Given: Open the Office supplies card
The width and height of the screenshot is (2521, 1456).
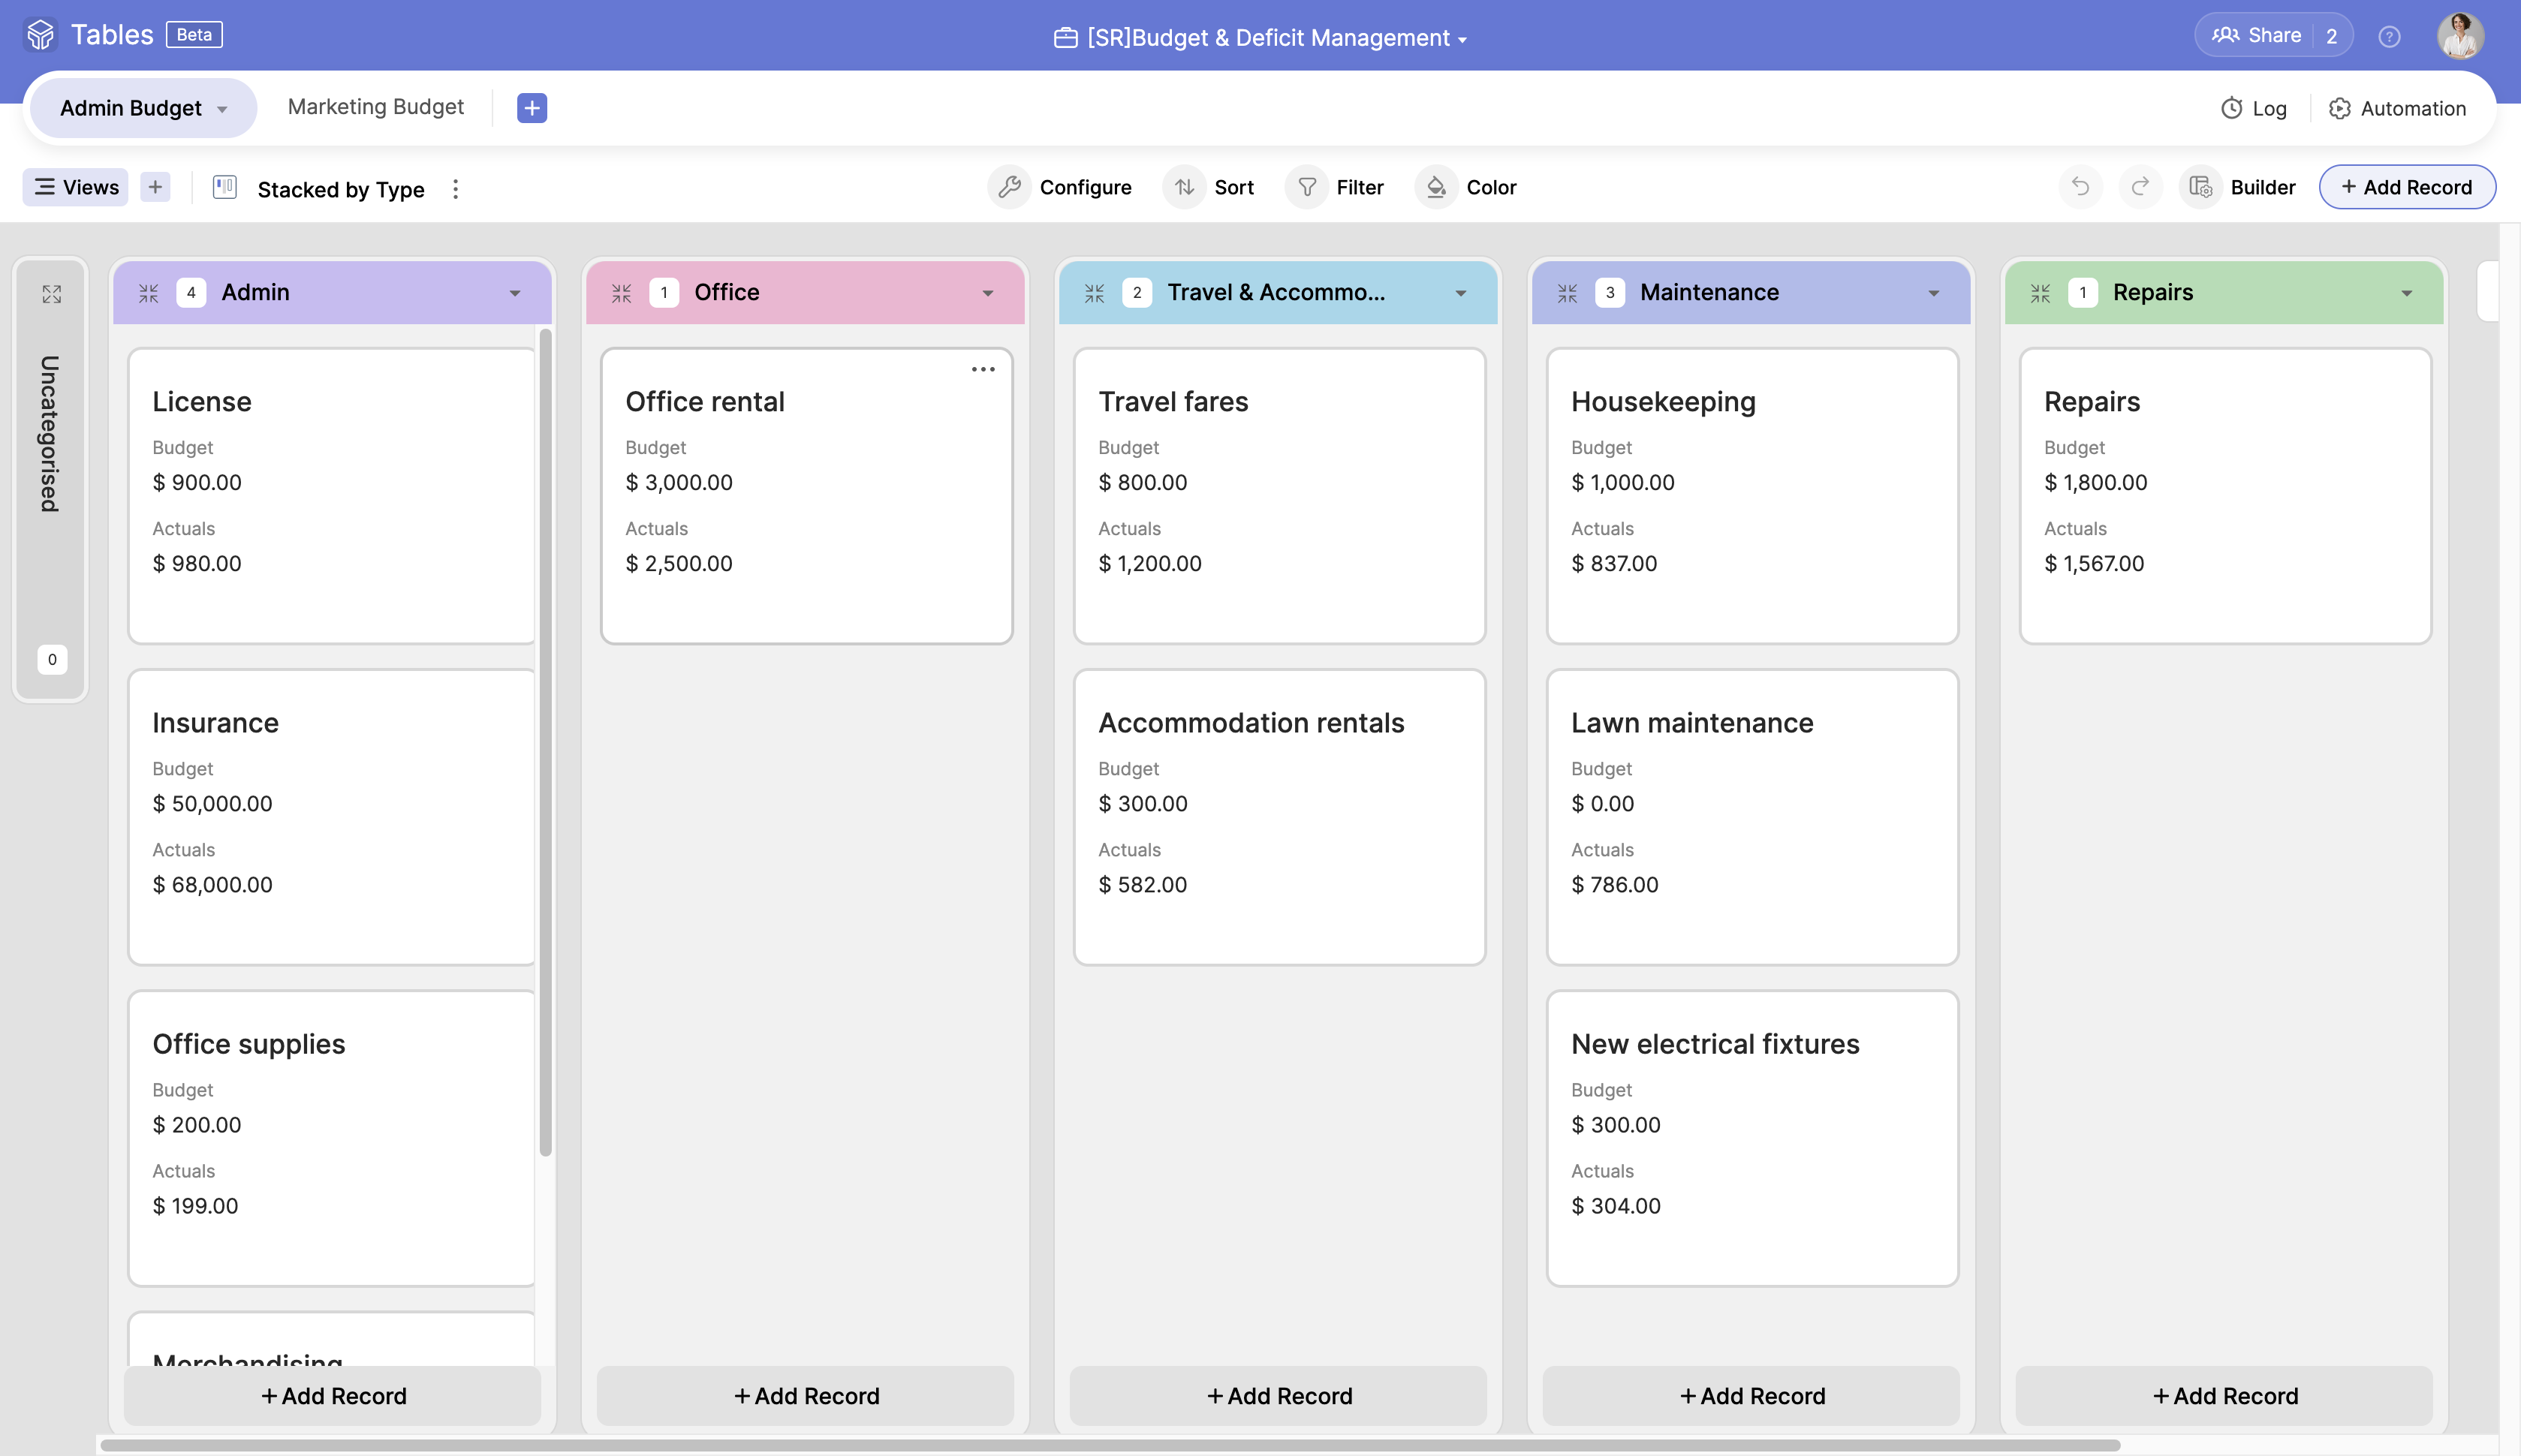Looking at the screenshot, I should 332,1138.
